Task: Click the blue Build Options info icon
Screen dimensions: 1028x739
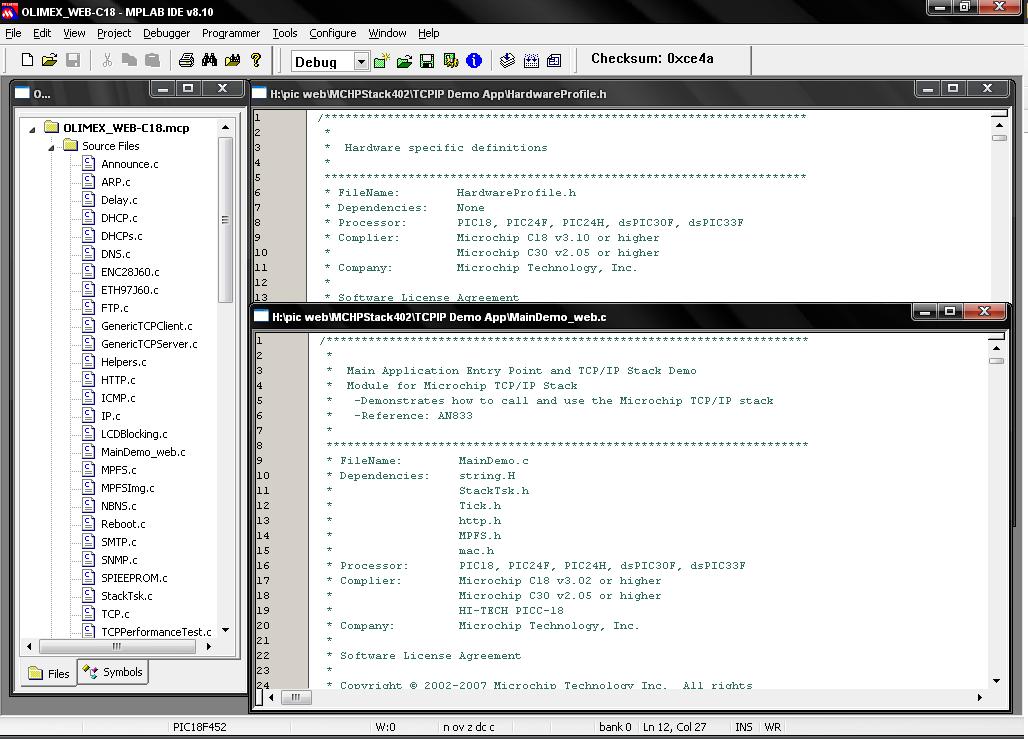Action: click(474, 61)
